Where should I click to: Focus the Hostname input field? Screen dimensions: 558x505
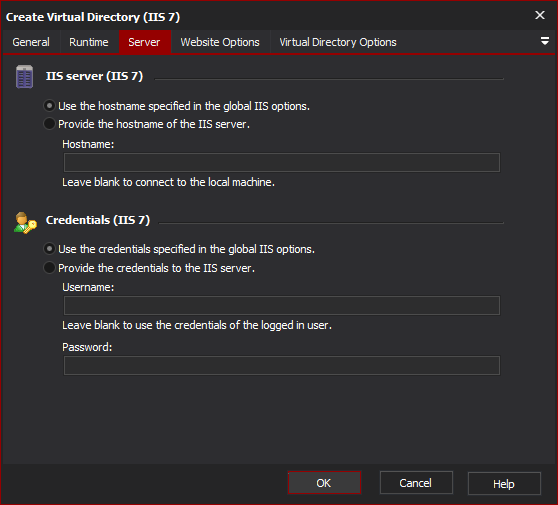[282, 162]
